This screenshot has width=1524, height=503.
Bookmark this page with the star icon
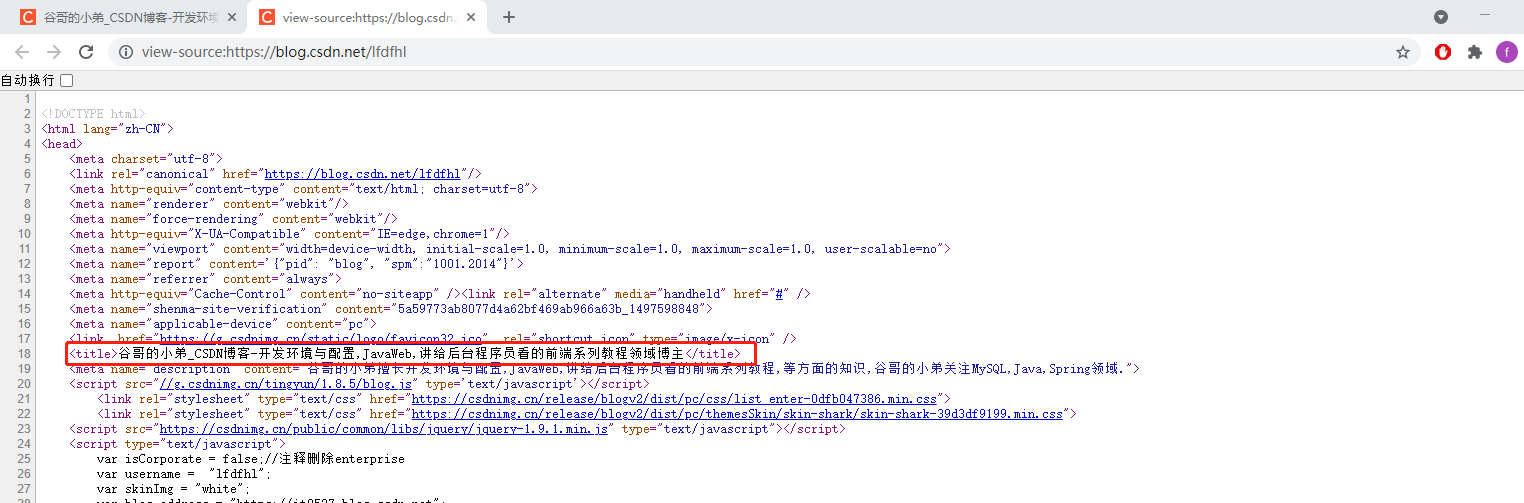[1403, 52]
